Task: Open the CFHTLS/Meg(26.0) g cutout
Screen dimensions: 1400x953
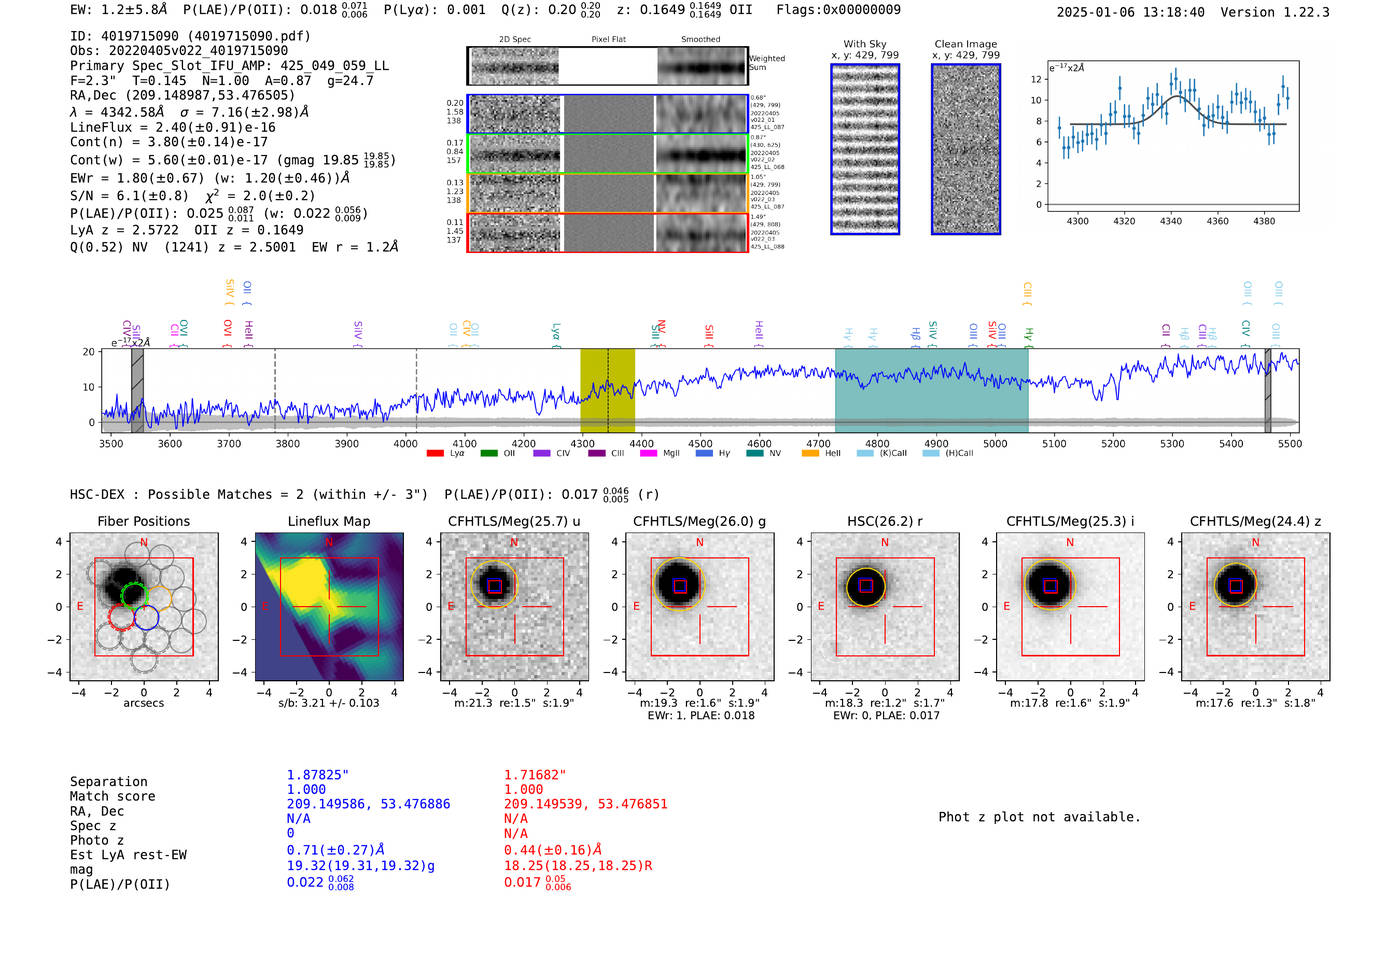Action: pyautogui.click(x=700, y=606)
